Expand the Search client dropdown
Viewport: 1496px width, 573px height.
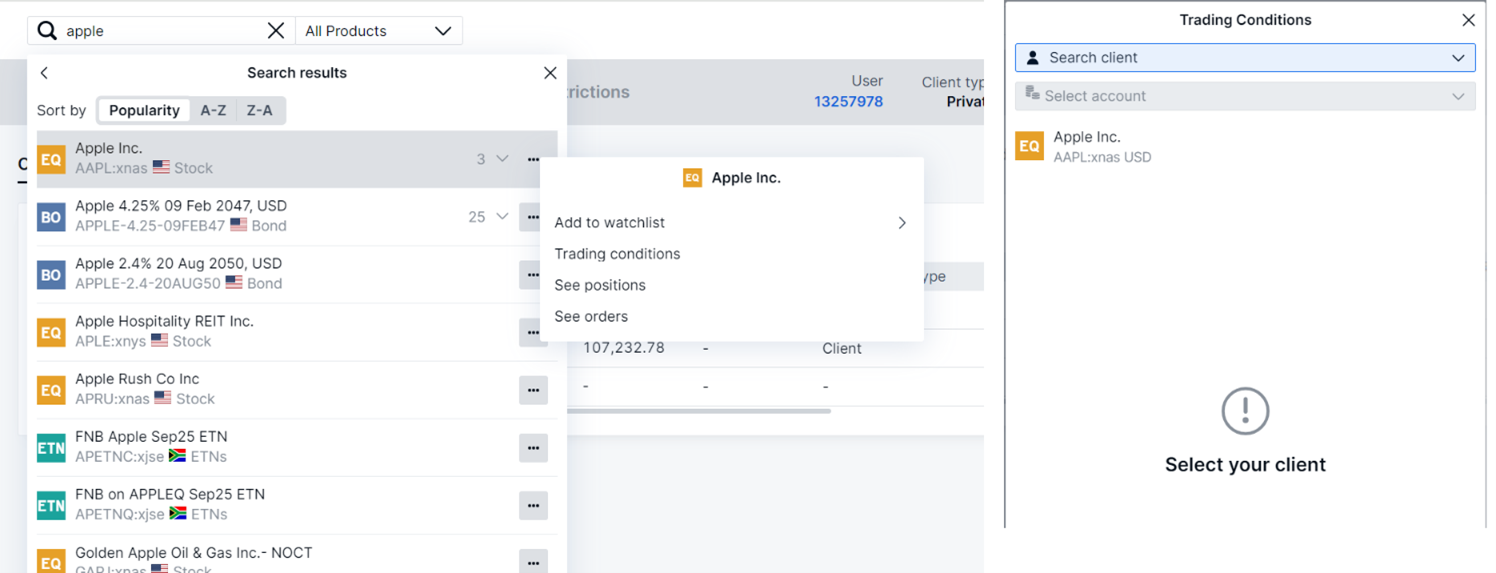[x=1245, y=58]
